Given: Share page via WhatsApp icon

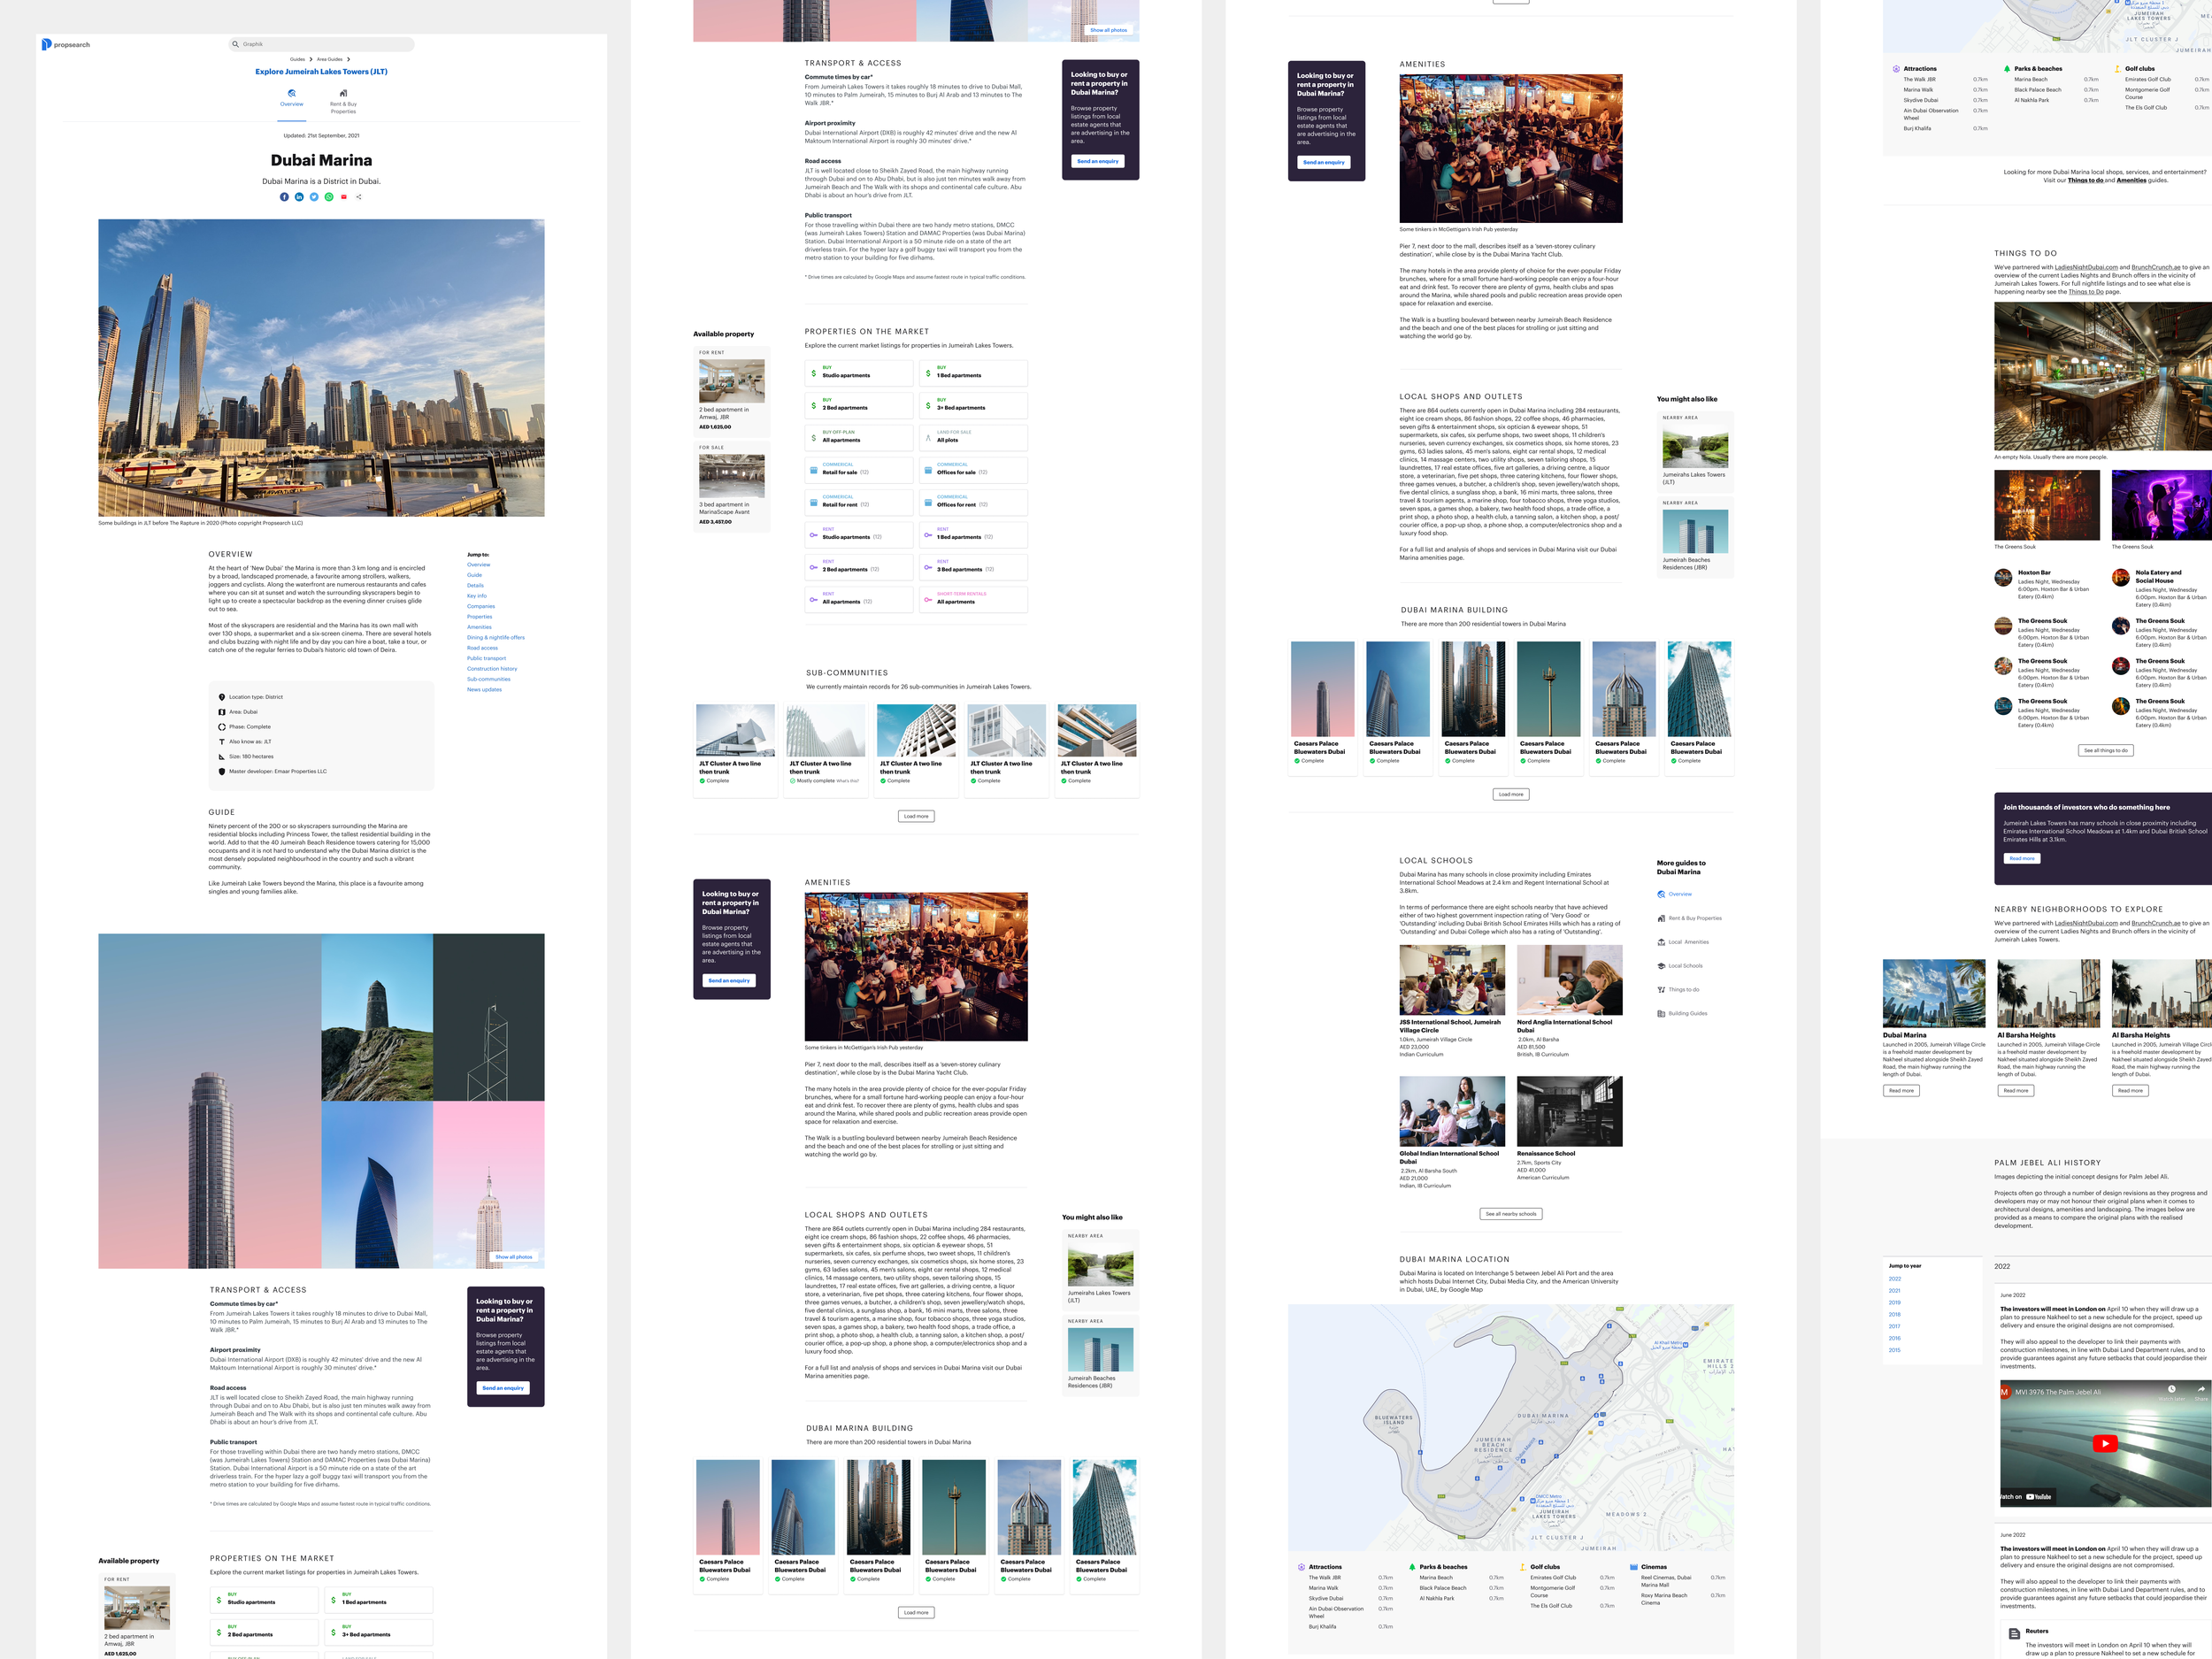Looking at the screenshot, I should coord(329,197).
